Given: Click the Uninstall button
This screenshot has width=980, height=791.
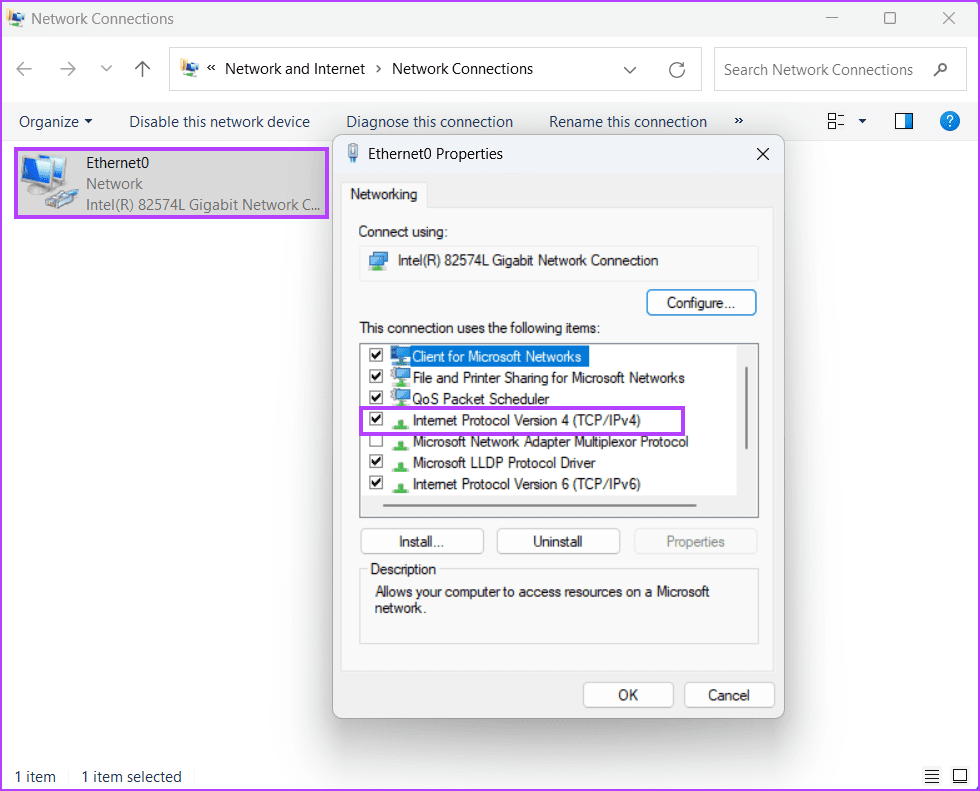Looking at the screenshot, I should pyautogui.click(x=558, y=542).
